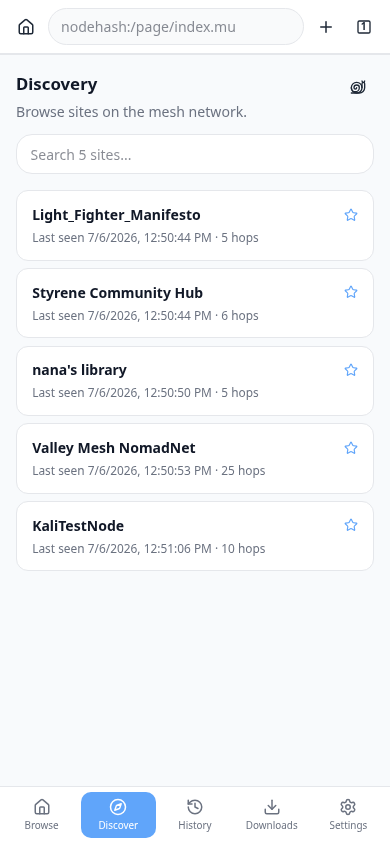Open a new tab with plus icon

pyautogui.click(x=325, y=27)
